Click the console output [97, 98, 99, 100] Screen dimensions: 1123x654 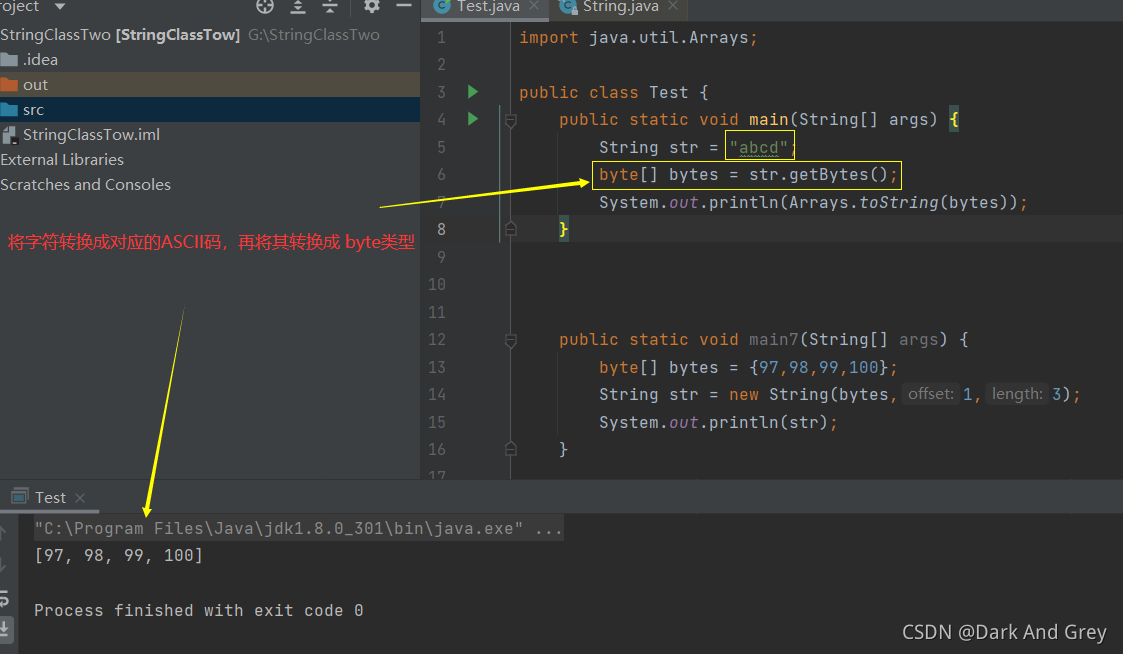click(119, 555)
